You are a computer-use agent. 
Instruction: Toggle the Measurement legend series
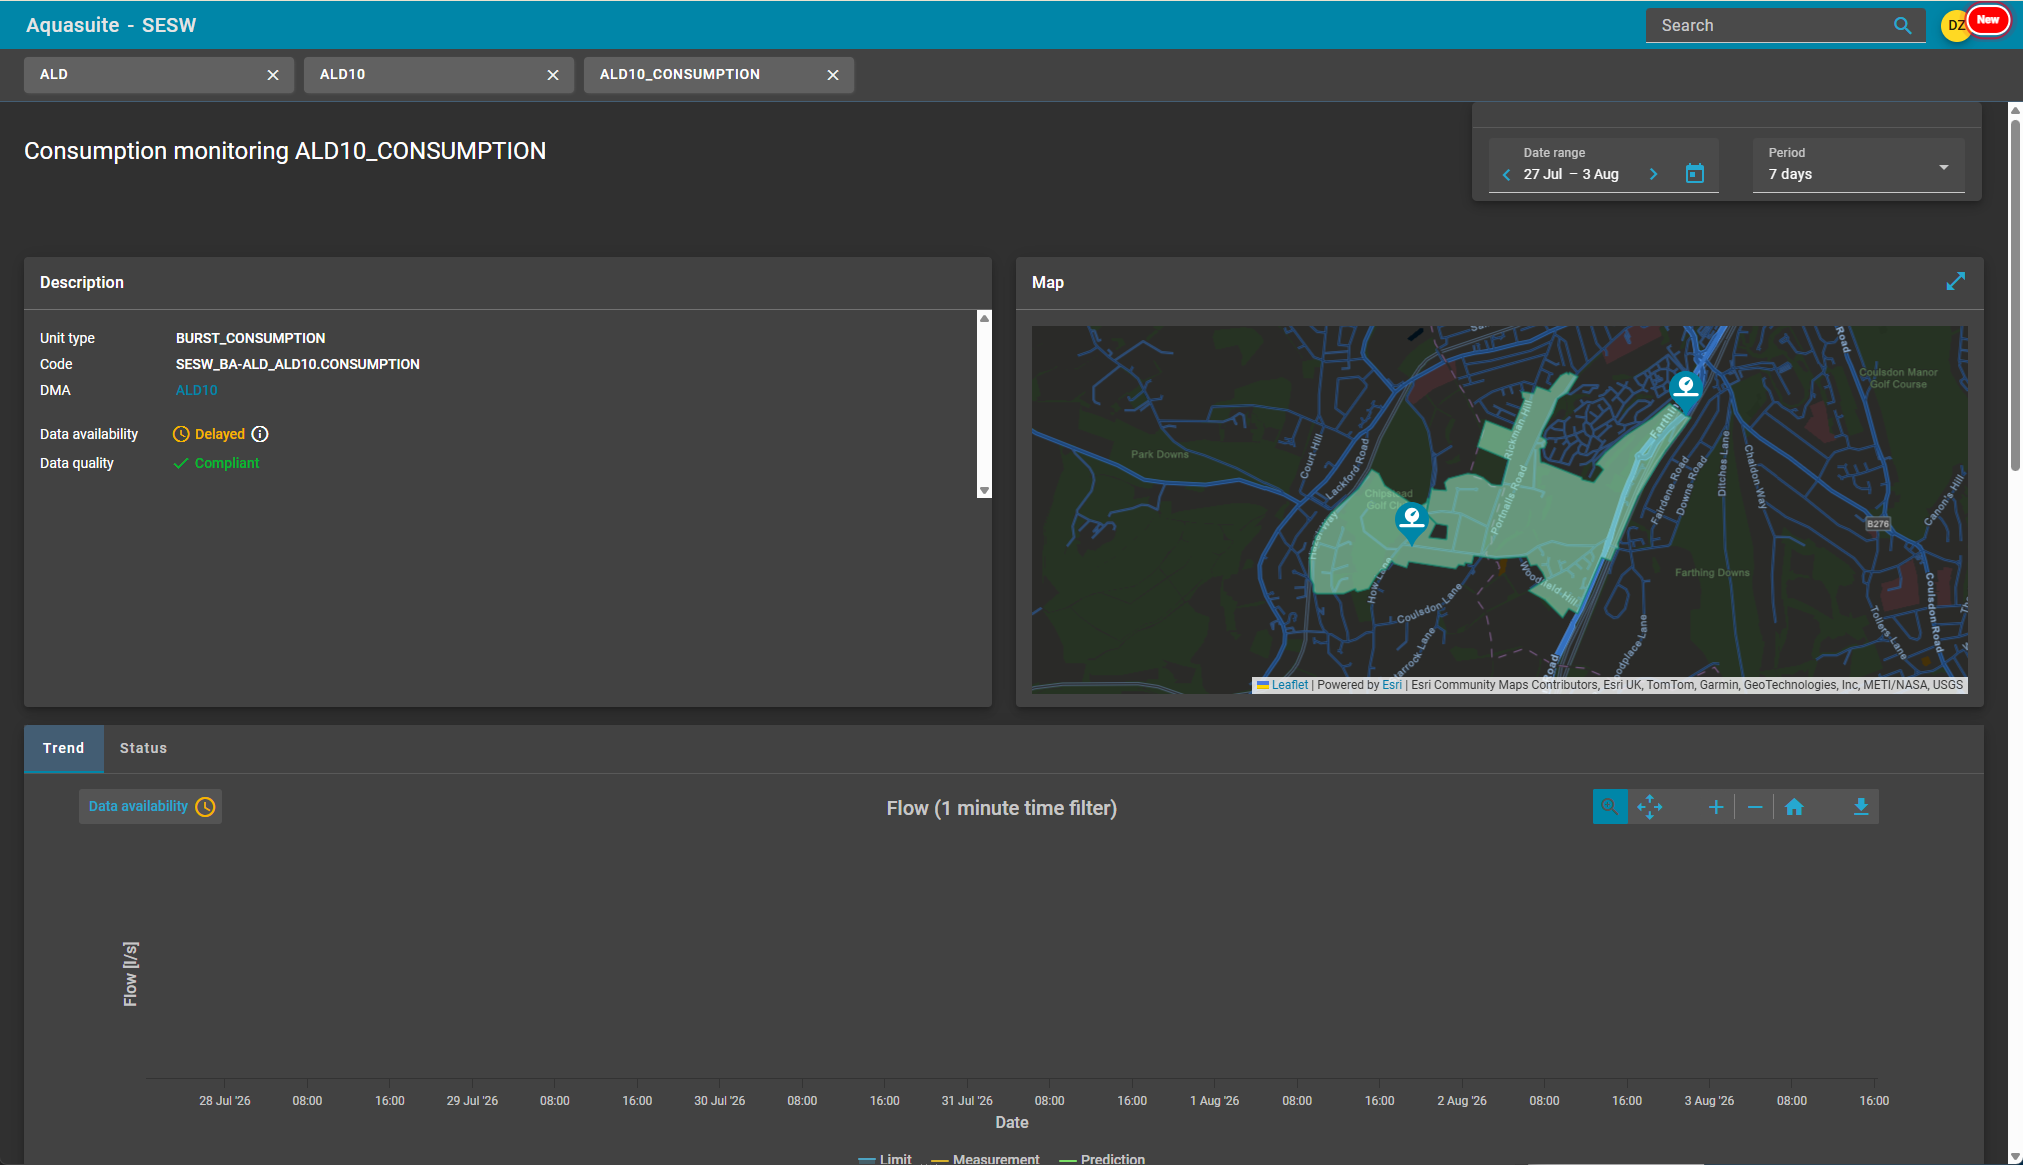pyautogui.click(x=985, y=1159)
